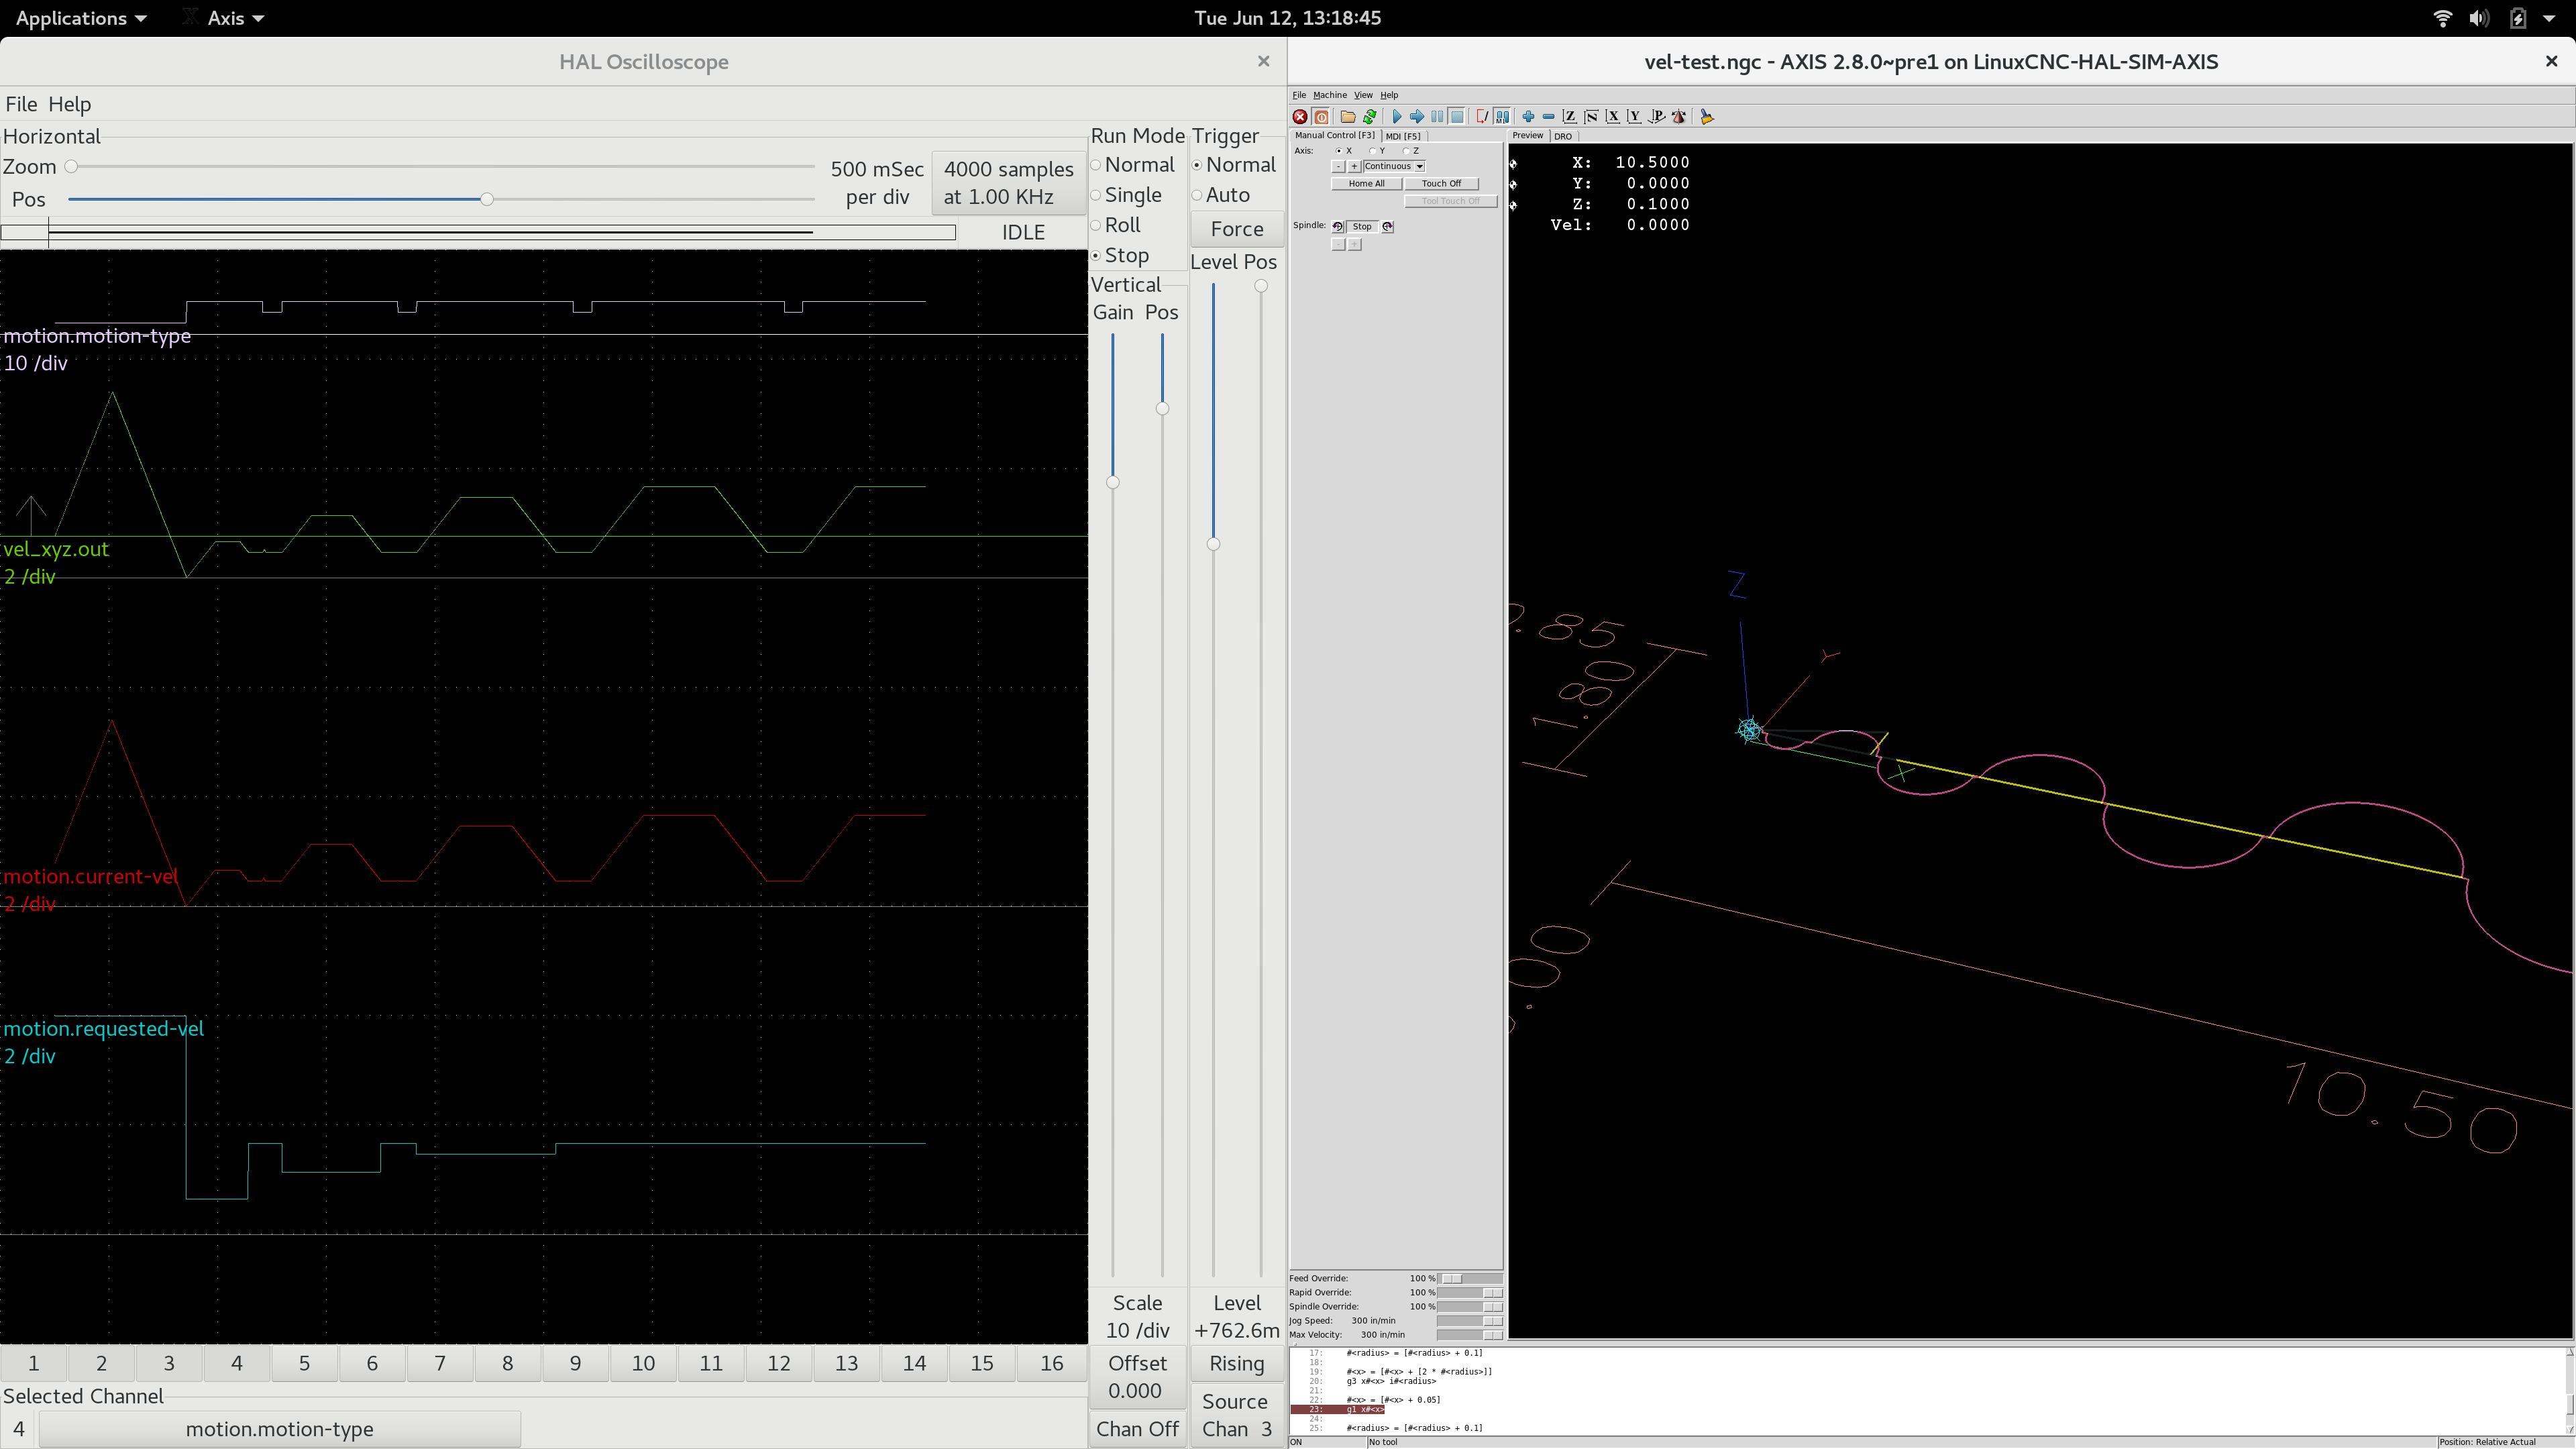The width and height of the screenshot is (2576, 1449).
Task: Toggle machine power button in AXIS
Action: pos(1321,117)
